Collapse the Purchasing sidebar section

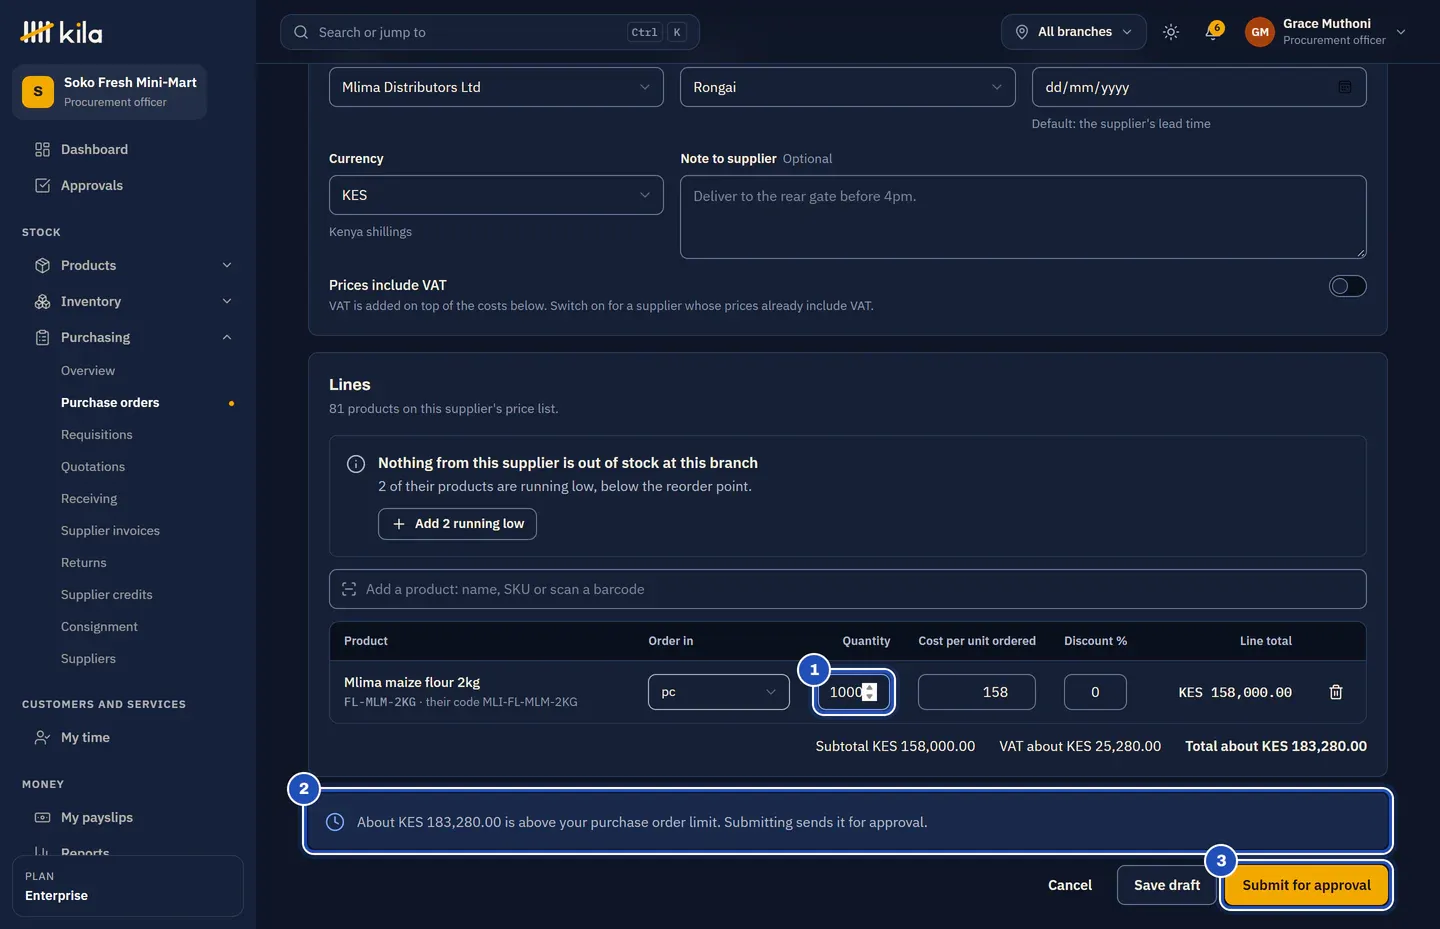[x=133, y=337]
